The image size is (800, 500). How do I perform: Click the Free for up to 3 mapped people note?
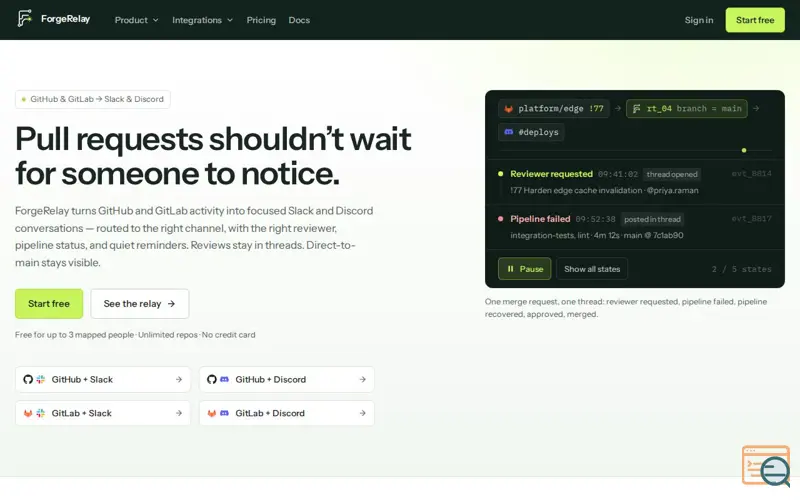135,335
